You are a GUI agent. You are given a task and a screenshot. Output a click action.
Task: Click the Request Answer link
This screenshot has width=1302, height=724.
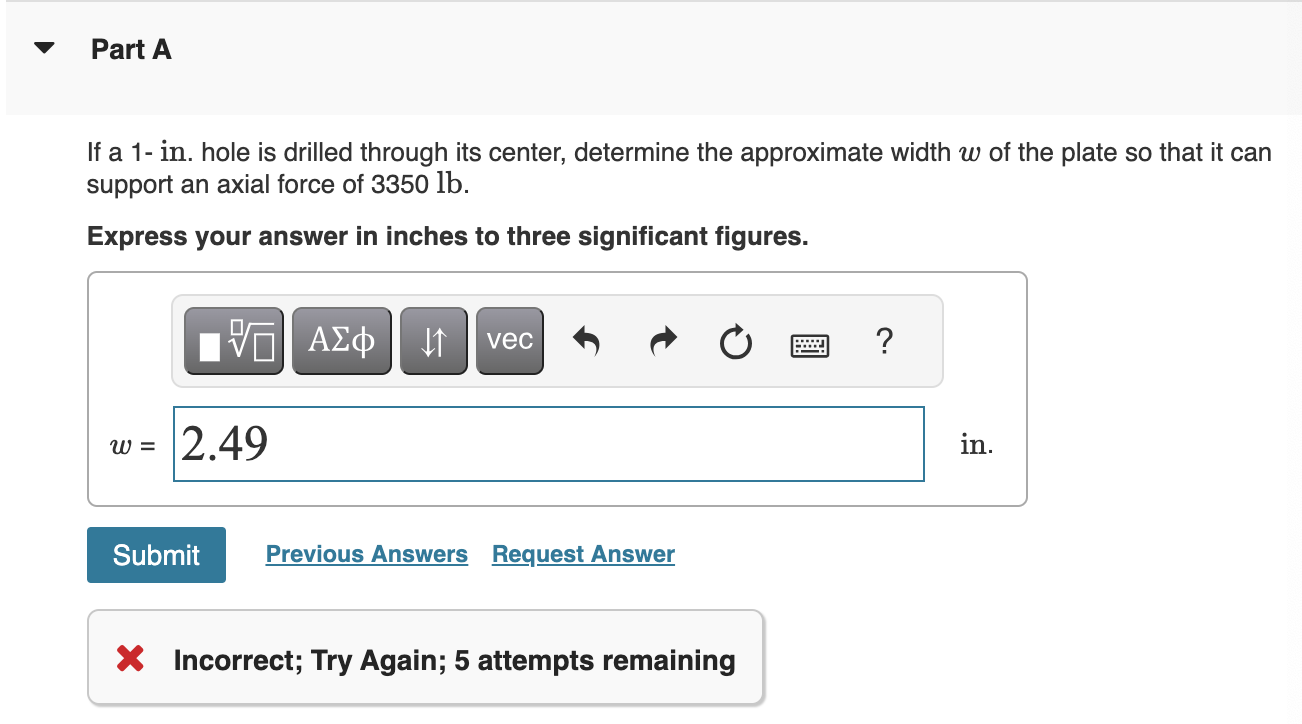(583, 554)
